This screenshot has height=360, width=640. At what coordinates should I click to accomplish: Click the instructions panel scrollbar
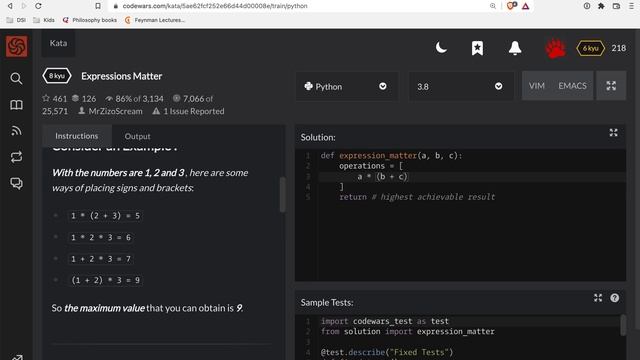[x=282, y=195]
